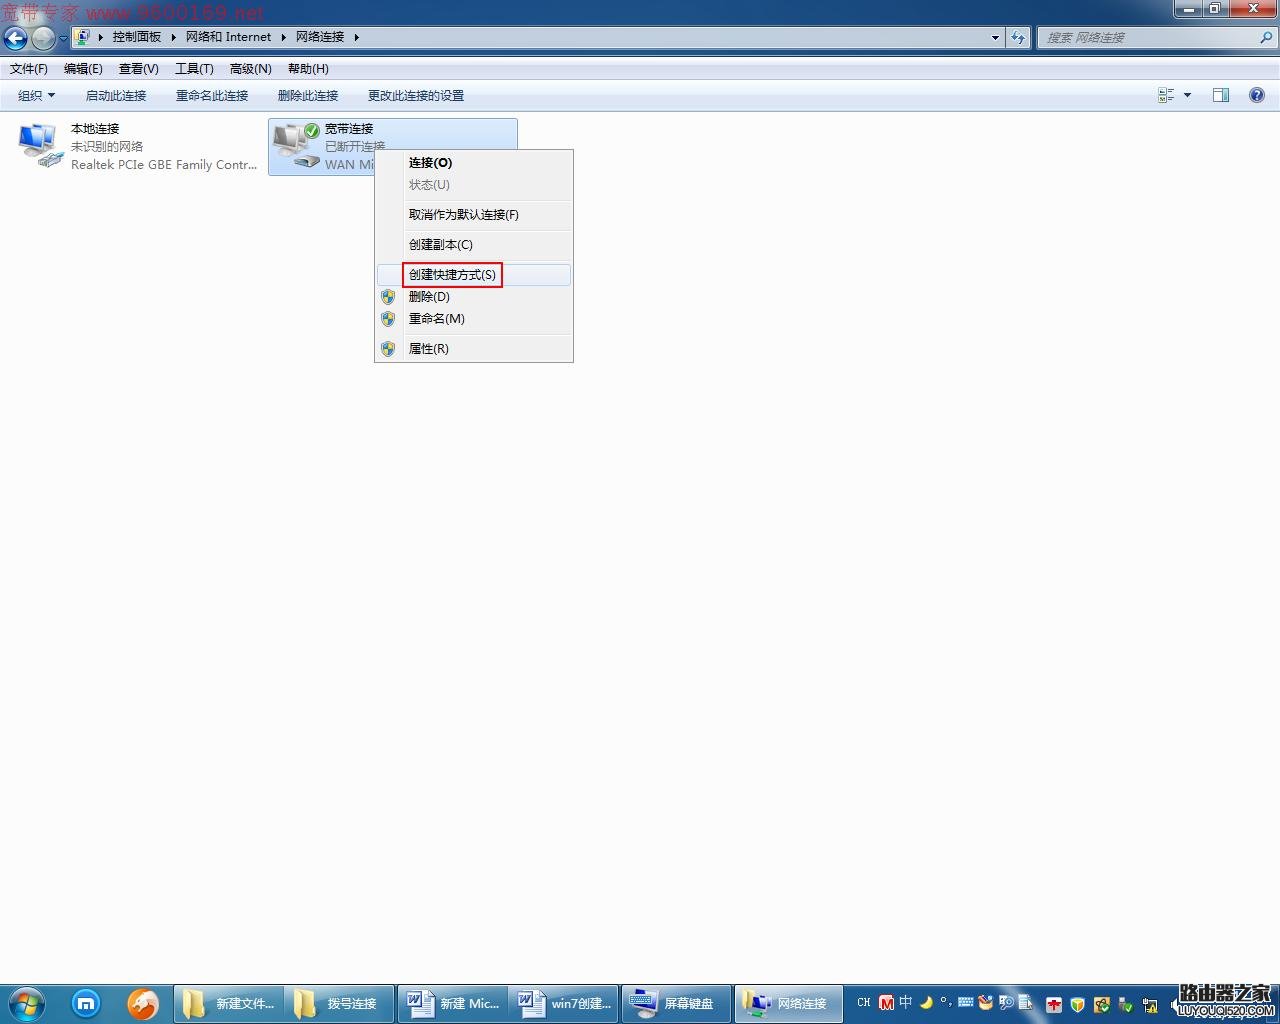Open 屏幕键盘 from the taskbar
The width and height of the screenshot is (1280, 1024).
tap(677, 1003)
